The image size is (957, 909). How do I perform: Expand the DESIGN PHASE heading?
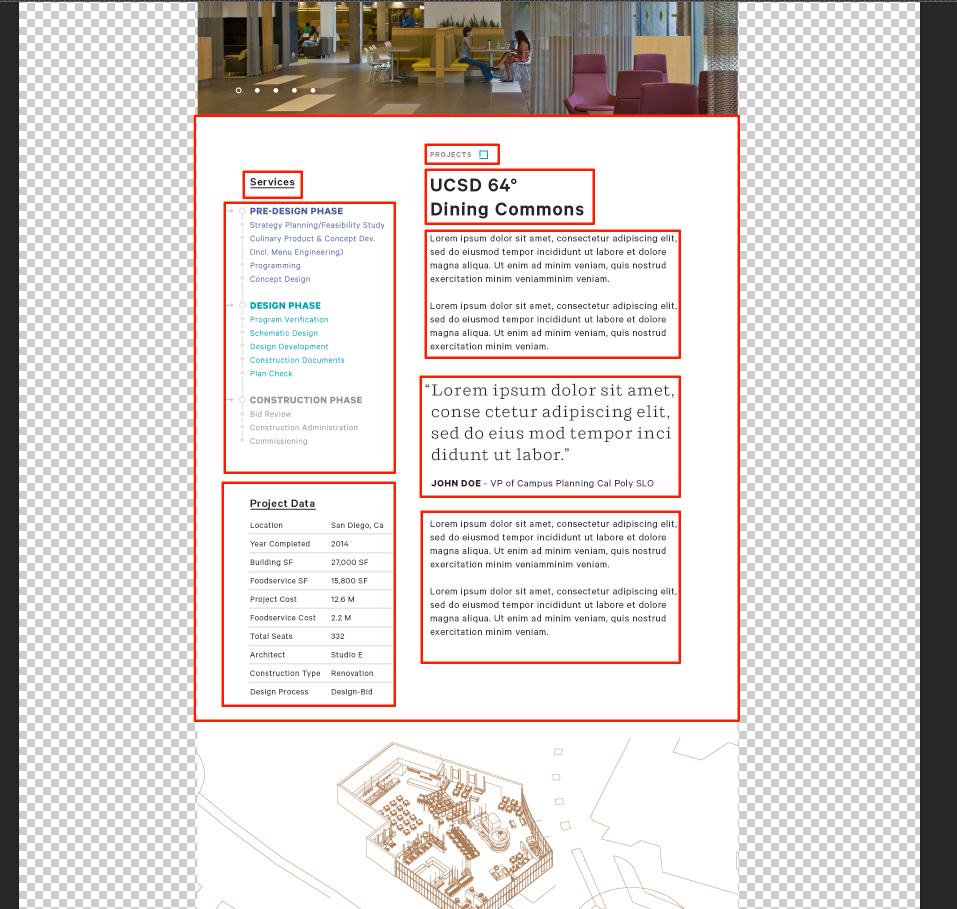click(285, 305)
